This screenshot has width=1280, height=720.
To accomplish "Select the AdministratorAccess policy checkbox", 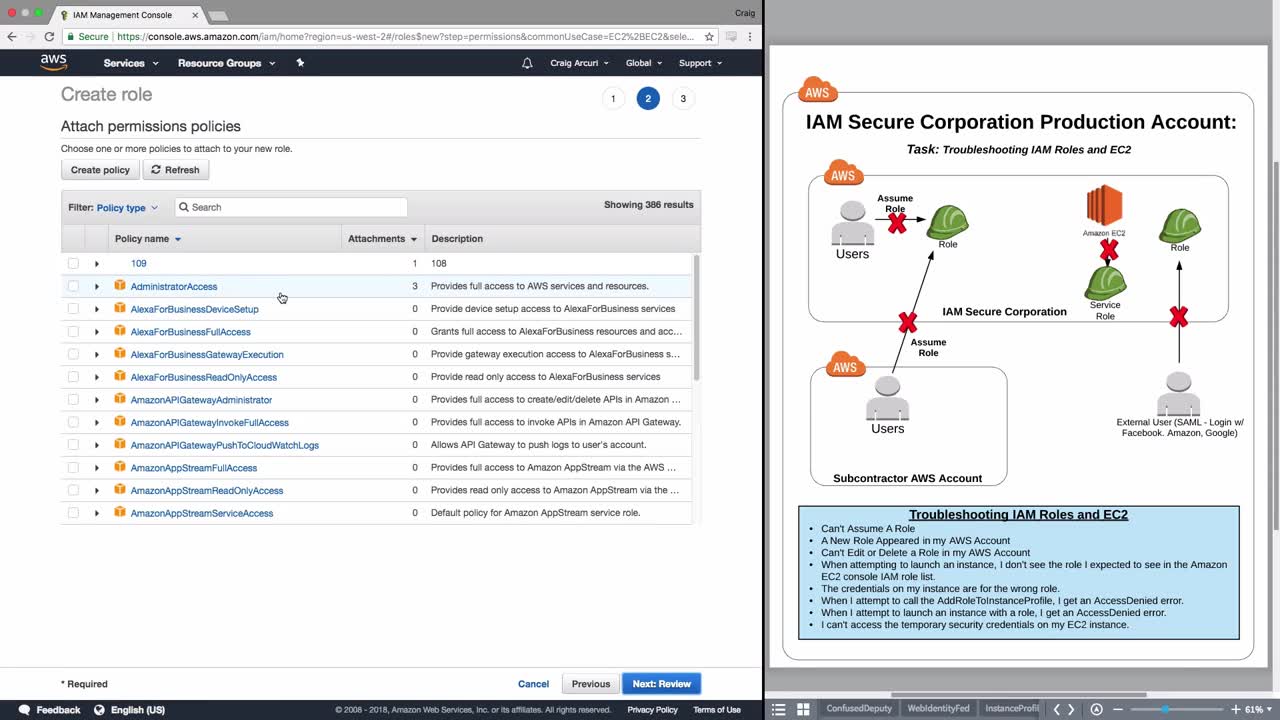I will pos(73,286).
